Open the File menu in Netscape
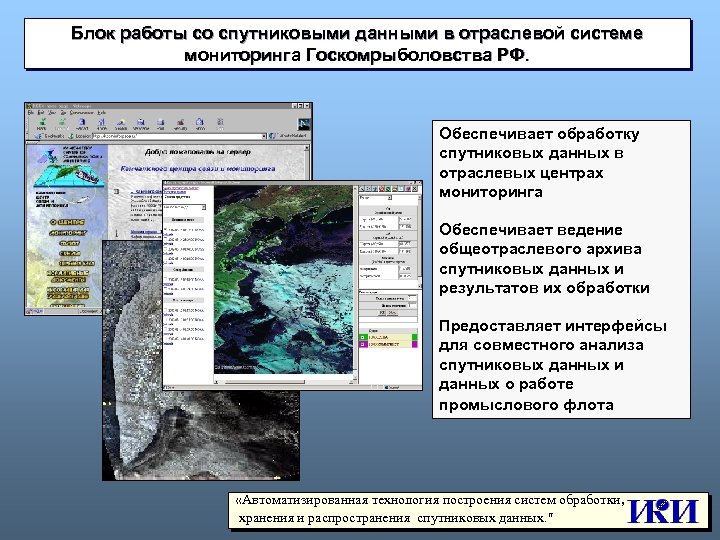Viewport: 720px width, 540px height. pyautogui.click(x=31, y=112)
